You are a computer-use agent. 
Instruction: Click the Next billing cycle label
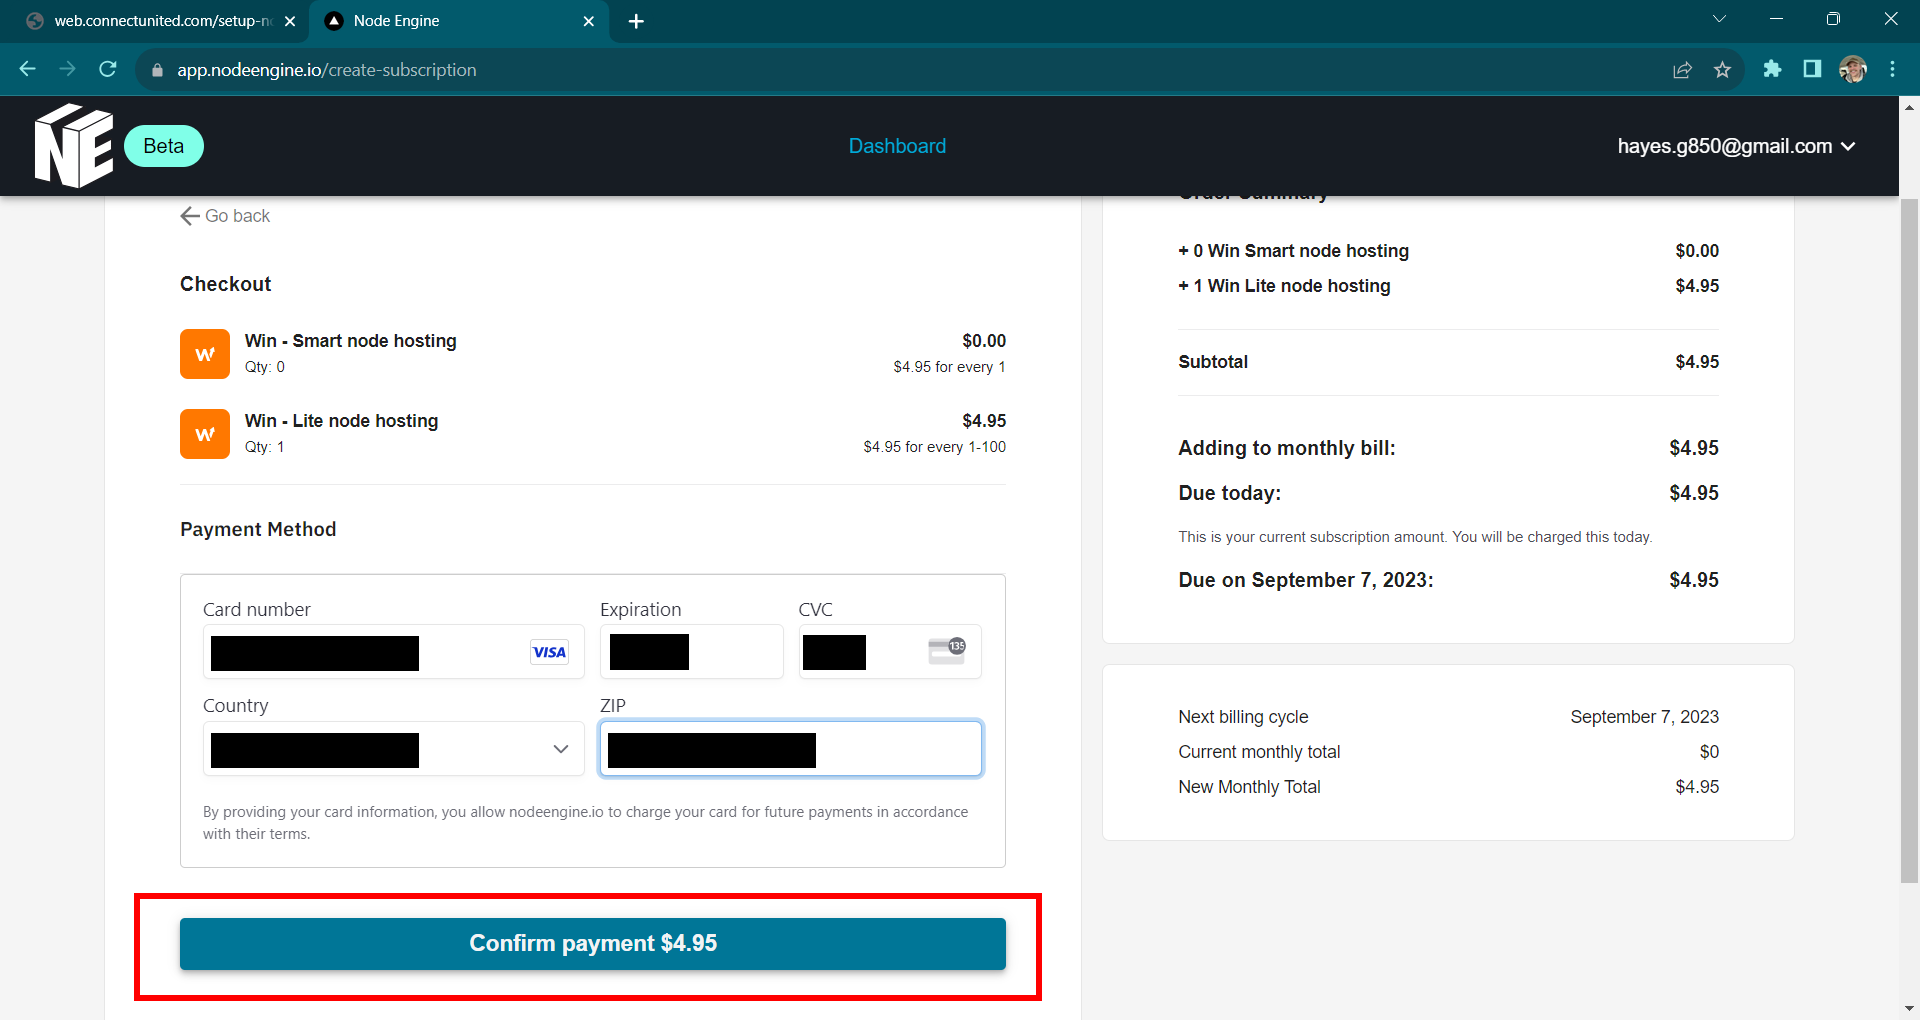click(1243, 717)
